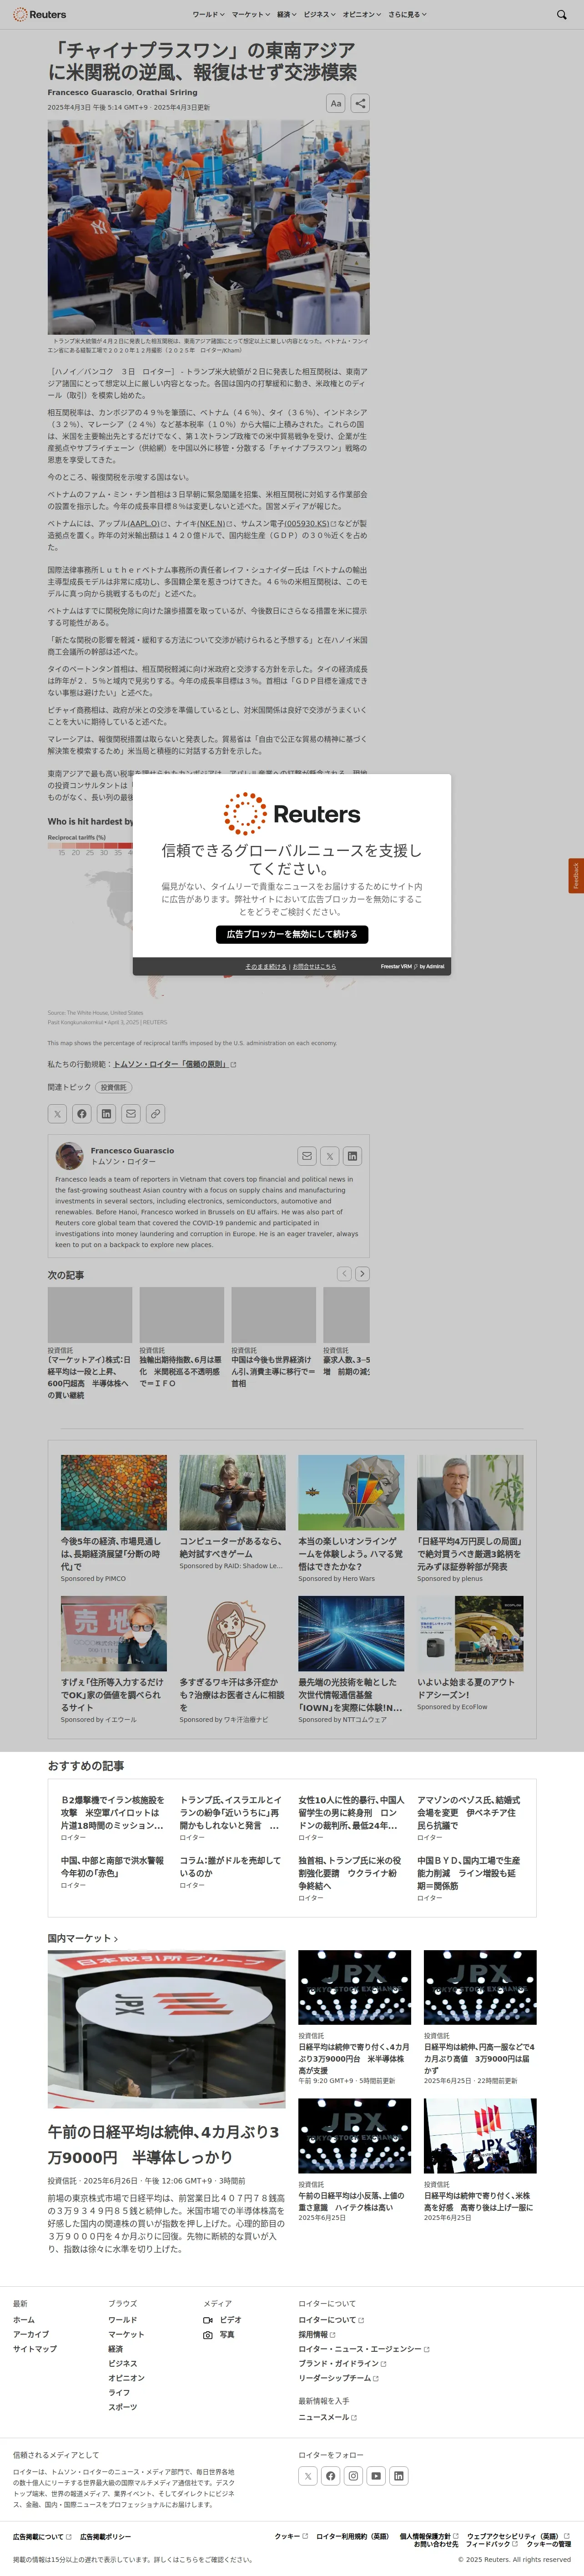Open headline 午前の日経平均は続伸、4カ月ぶり3万9000円
584x2576 pixels.
coord(165,2144)
